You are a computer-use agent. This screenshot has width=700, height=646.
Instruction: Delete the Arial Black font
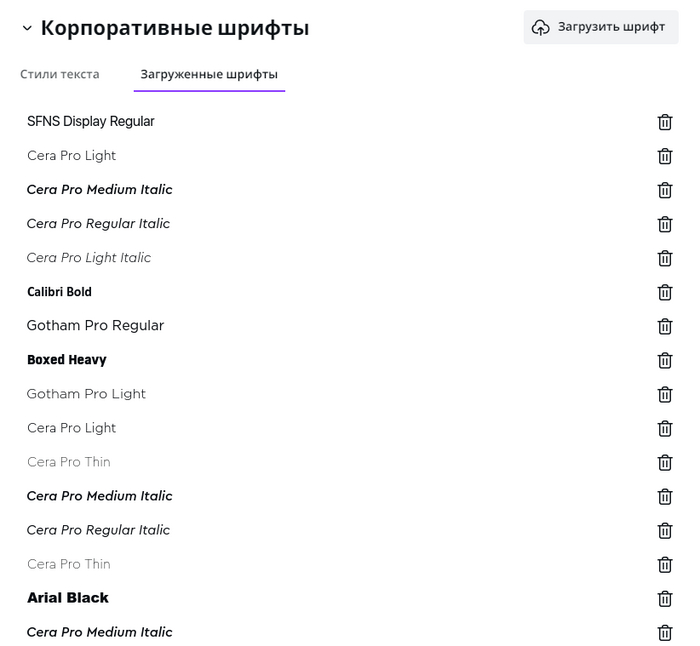665,598
